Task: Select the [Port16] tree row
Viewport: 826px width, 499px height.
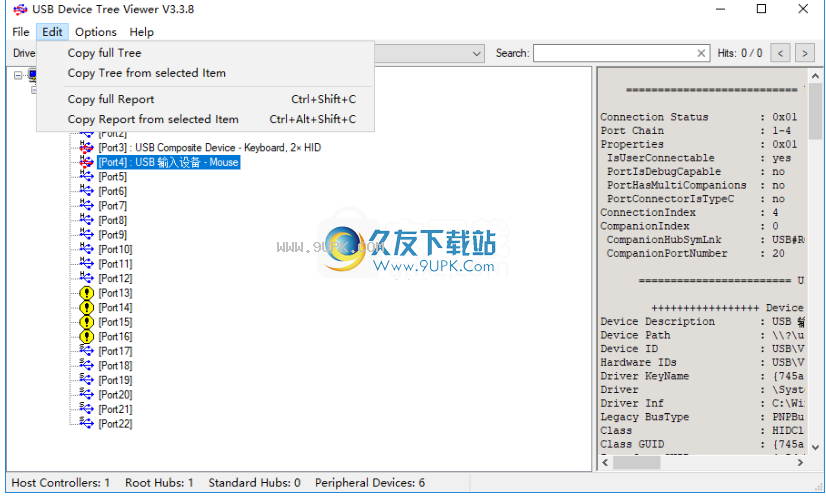Action: click(115, 336)
